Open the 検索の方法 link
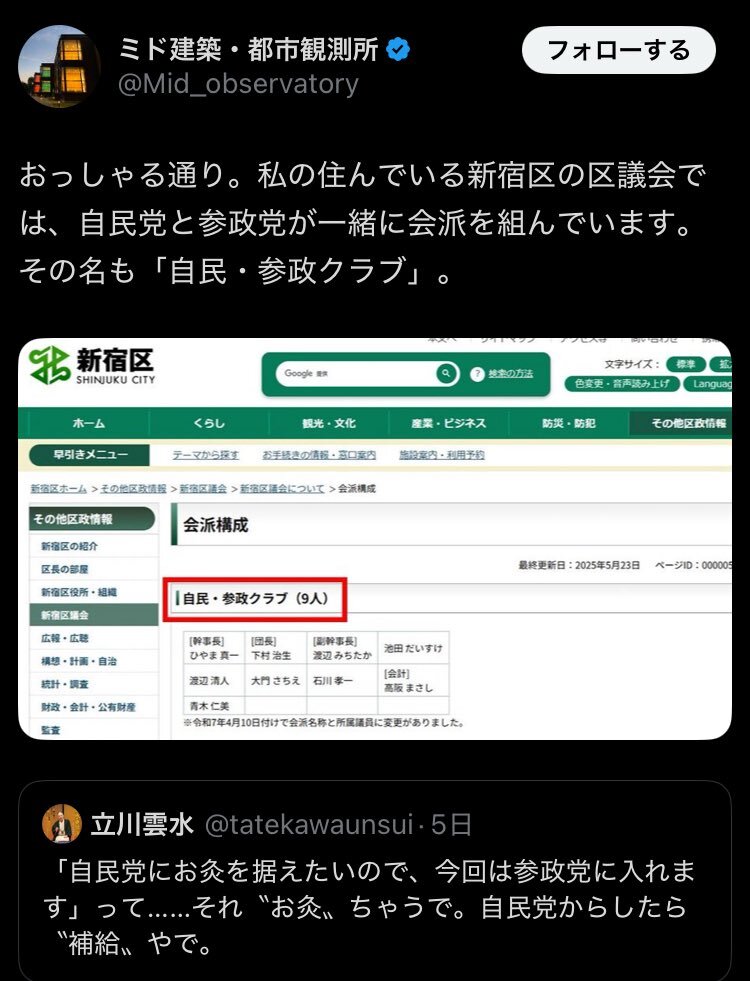The height and width of the screenshot is (981, 750). [510, 374]
